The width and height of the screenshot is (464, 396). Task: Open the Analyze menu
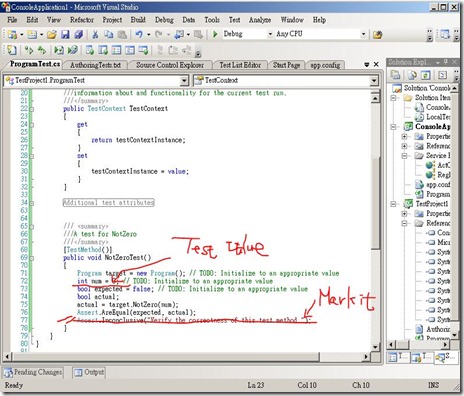[260, 20]
